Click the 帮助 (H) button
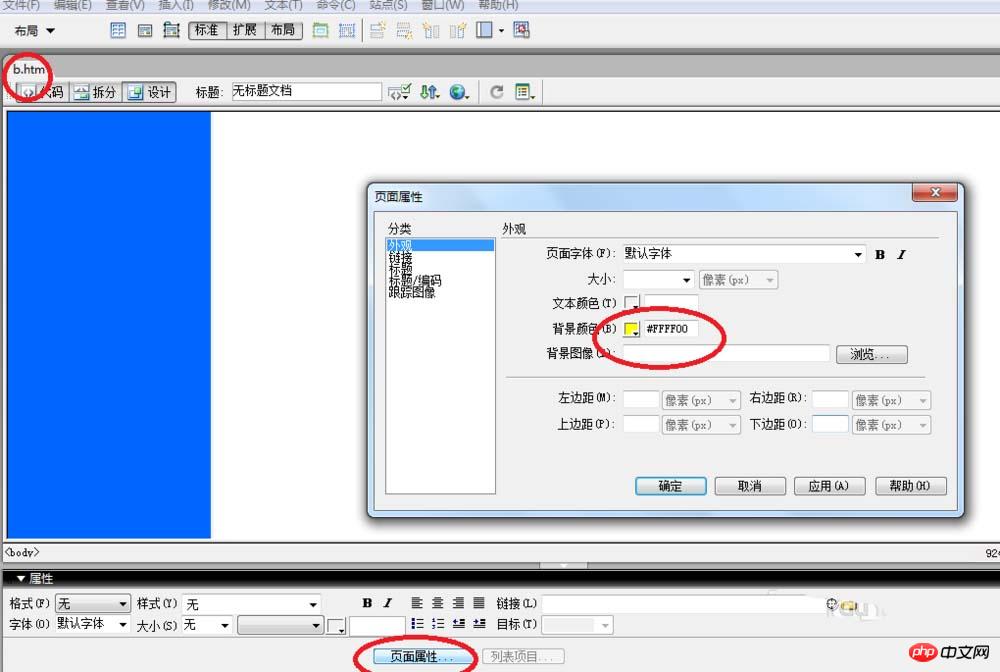This screenshot has width=1000, height=672. click(x=911, y=486)
